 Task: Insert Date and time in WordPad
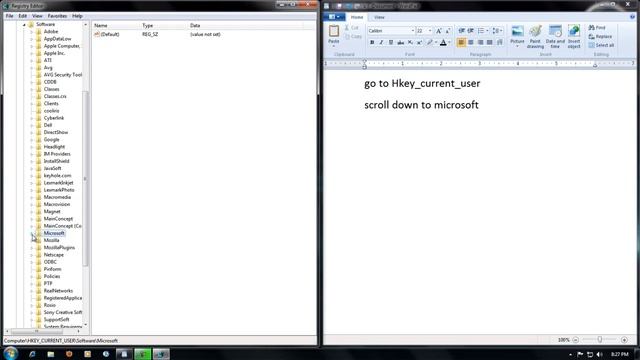pos(555,36)
